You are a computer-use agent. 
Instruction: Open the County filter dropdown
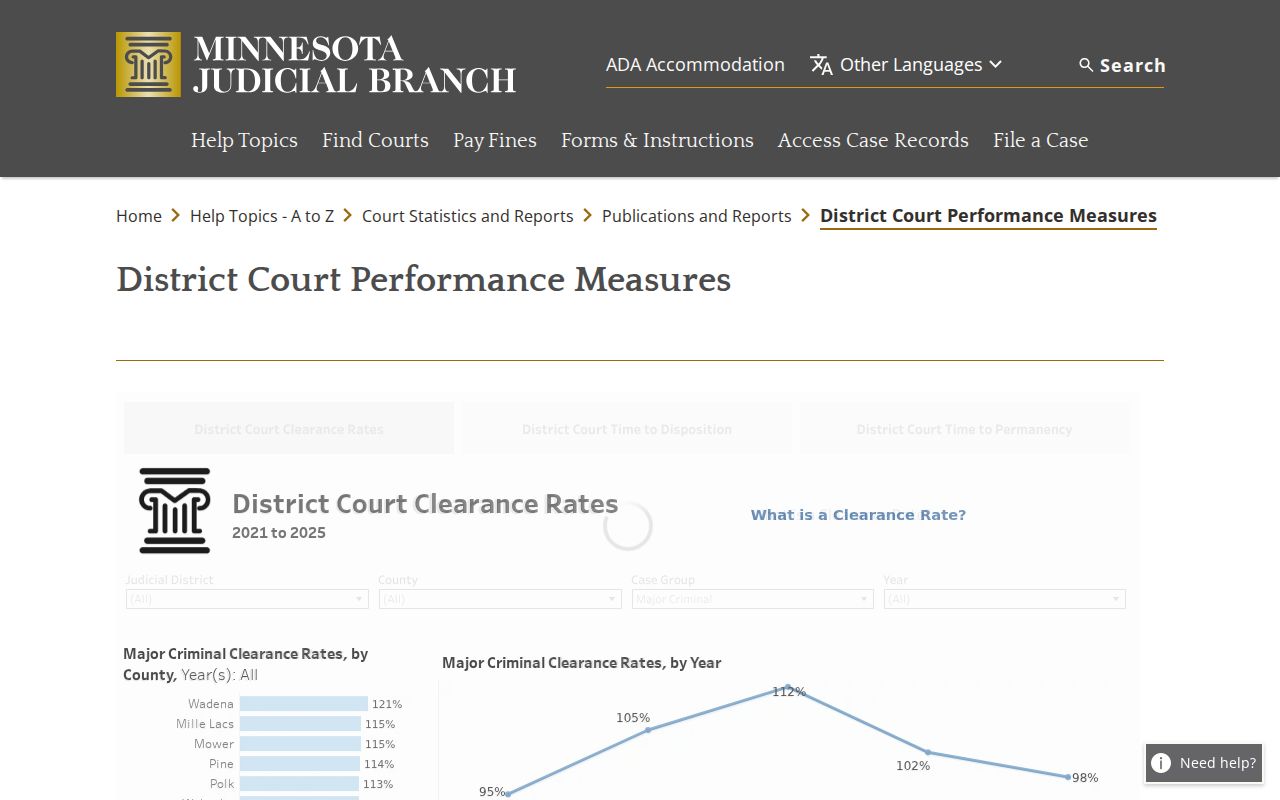(500, 599)
